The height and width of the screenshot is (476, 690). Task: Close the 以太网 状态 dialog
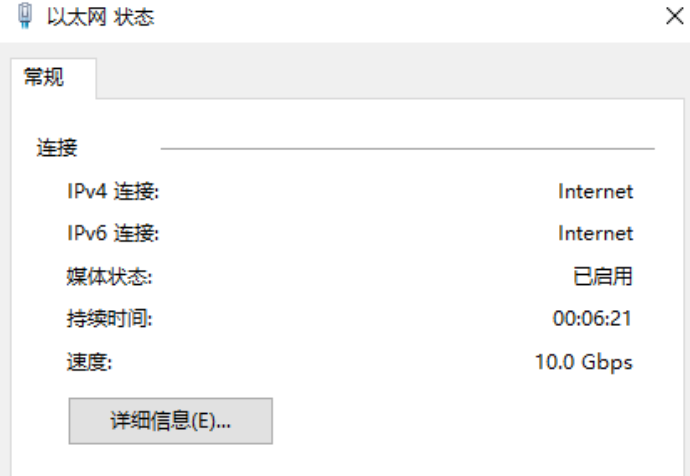[x=674, y=17]
